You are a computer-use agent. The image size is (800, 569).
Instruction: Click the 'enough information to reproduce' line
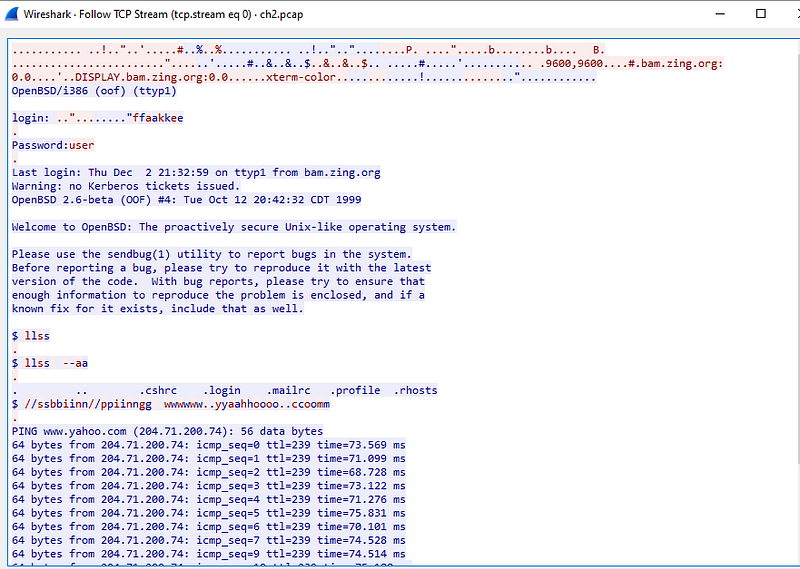click(x=218, y=295)
